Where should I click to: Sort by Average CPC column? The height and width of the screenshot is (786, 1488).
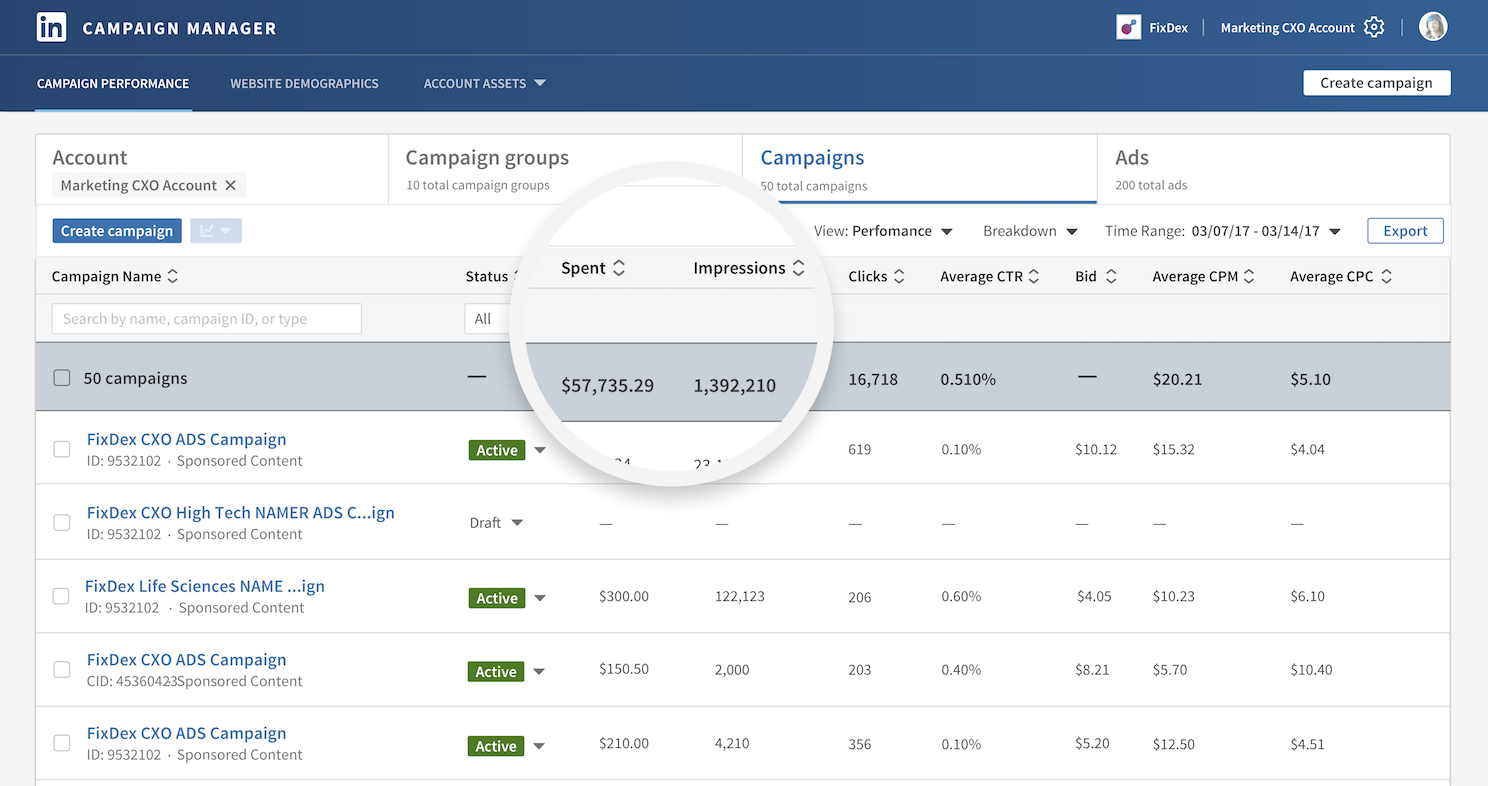click(1386, 277)
